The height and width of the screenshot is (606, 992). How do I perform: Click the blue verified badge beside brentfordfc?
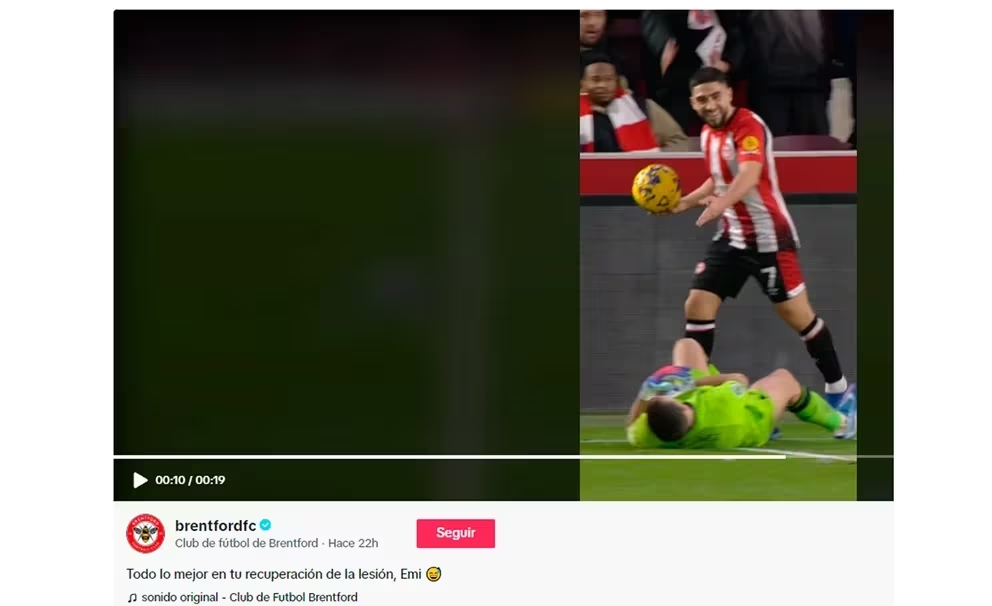(x=266, y=525)
